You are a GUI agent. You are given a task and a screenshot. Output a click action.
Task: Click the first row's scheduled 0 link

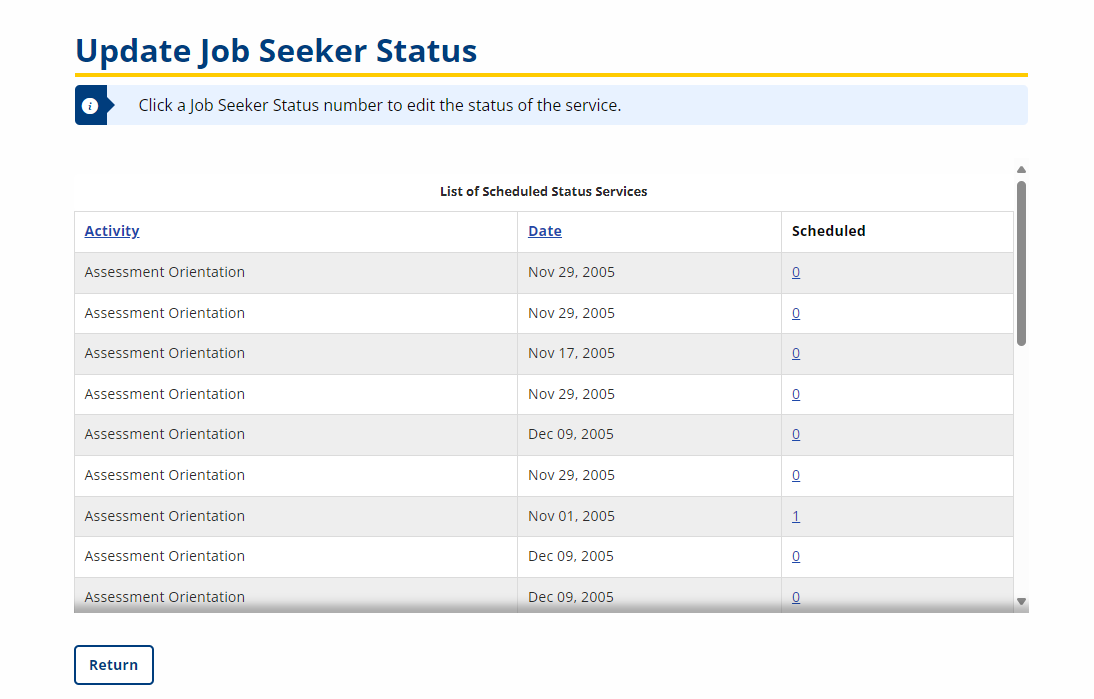[796, 272]
